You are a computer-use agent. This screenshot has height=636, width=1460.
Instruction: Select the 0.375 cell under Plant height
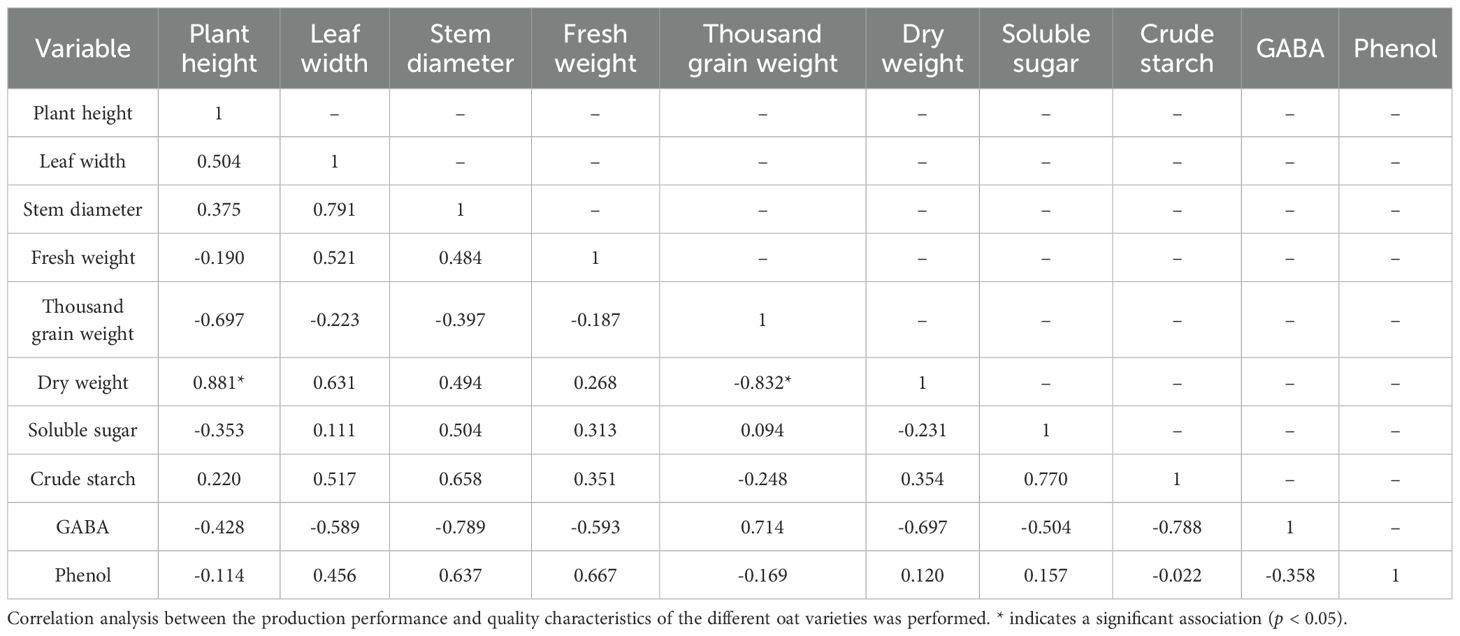pyautogui.click(x=218, y=209)
